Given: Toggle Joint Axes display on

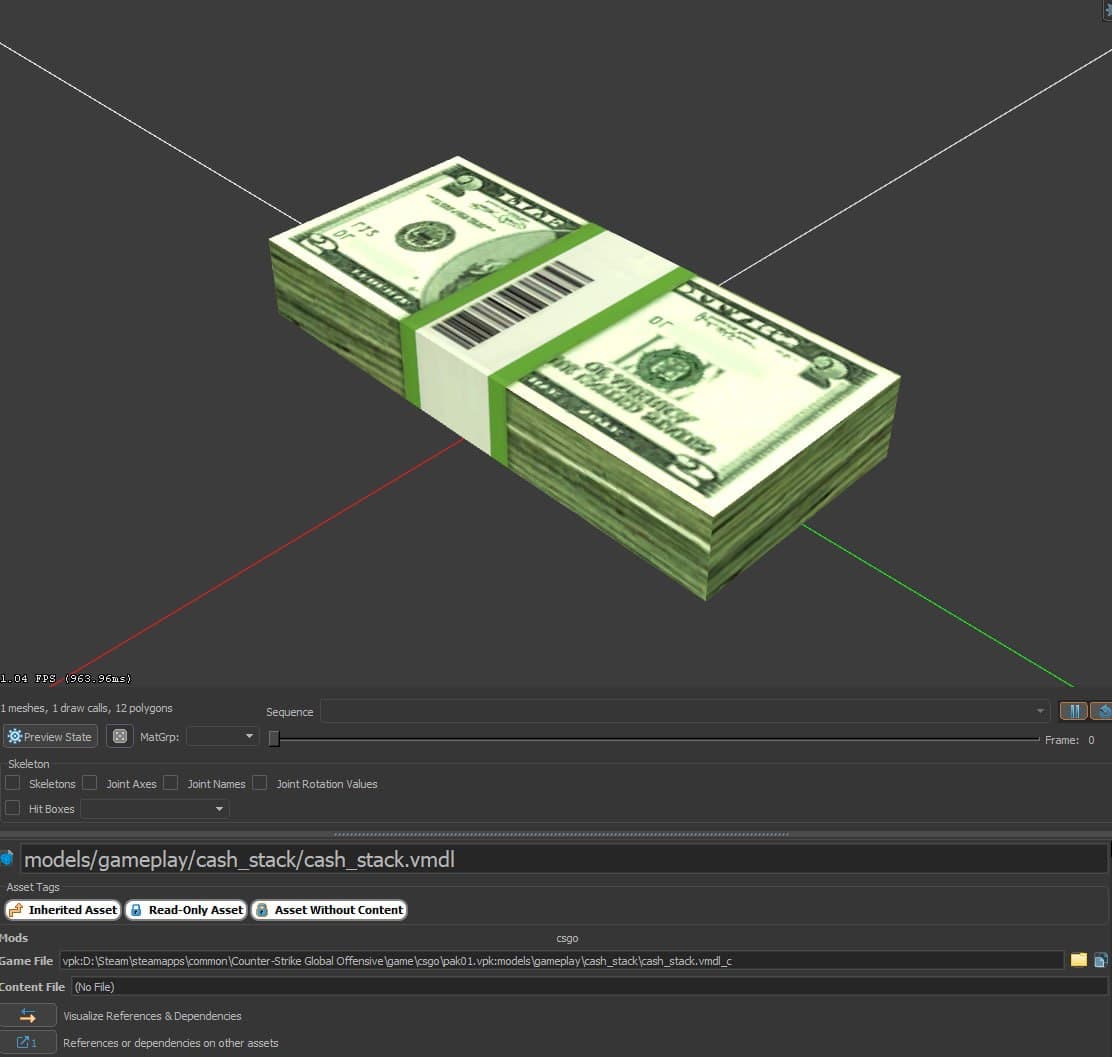Looking at the screenshot, I should point(89,783).
